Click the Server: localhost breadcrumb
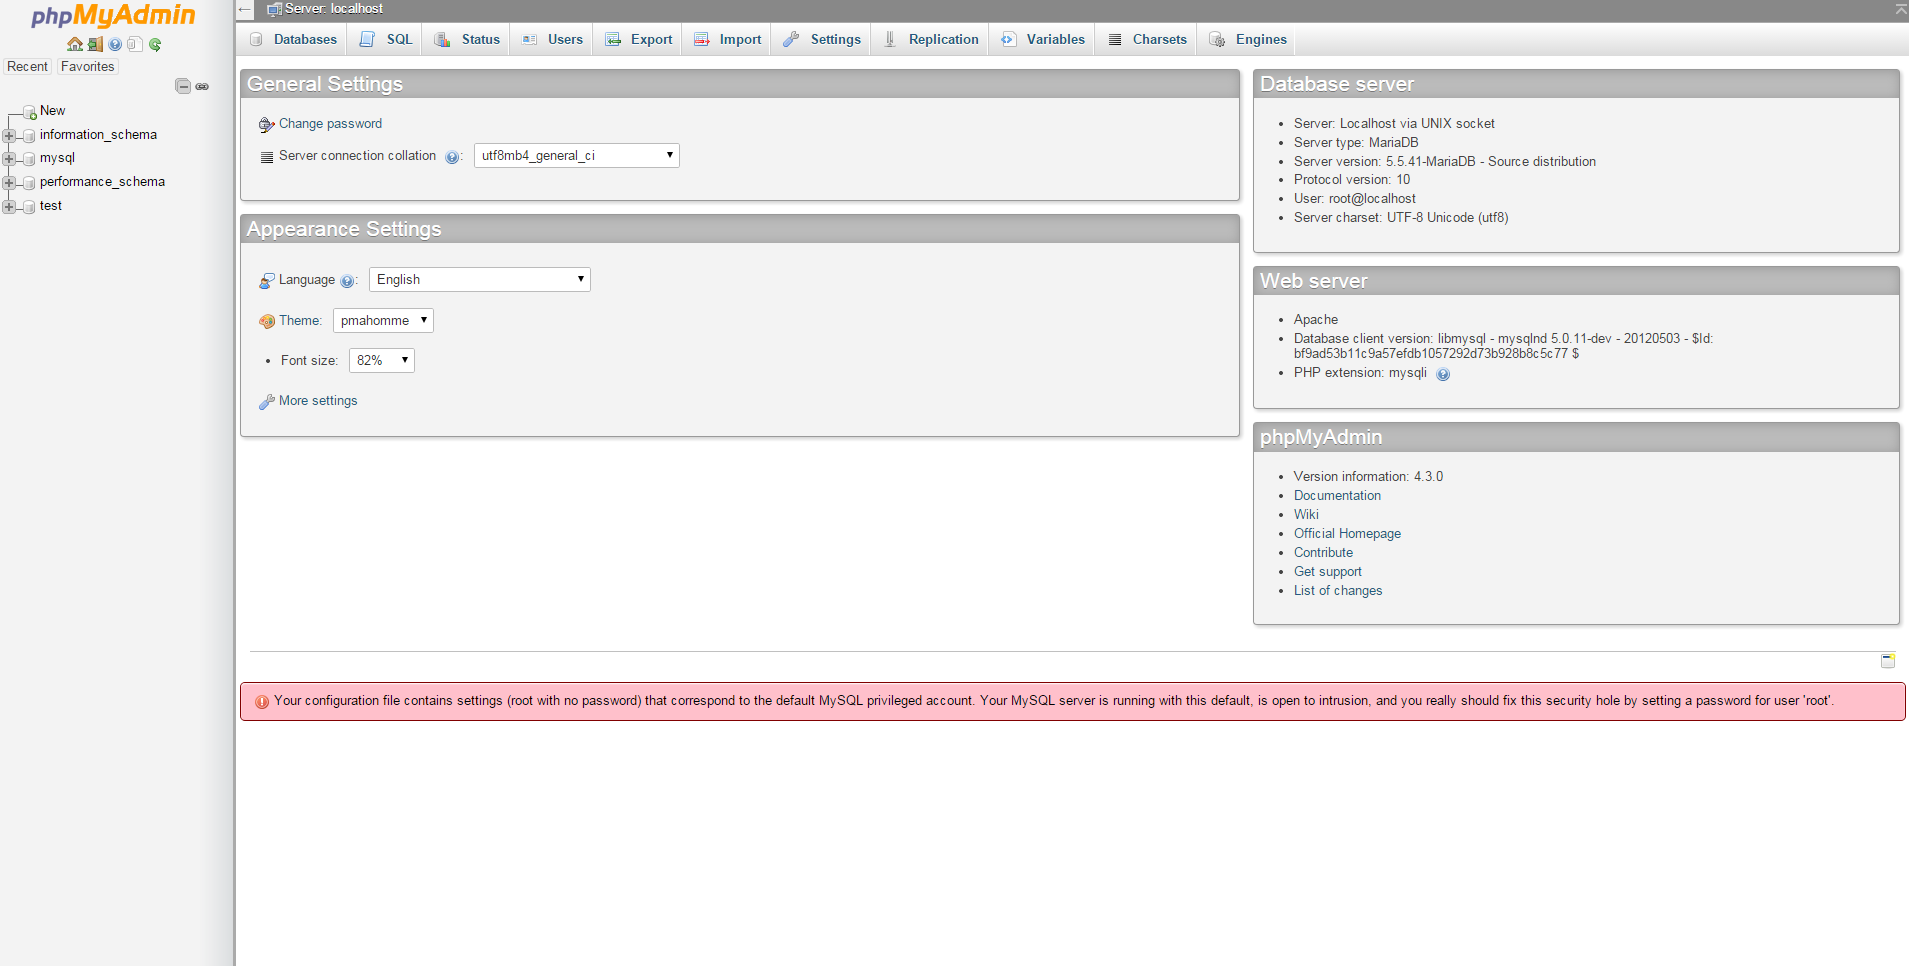Image resolution: width=1909 pixels, height=966 pixels. pos(334,9)
